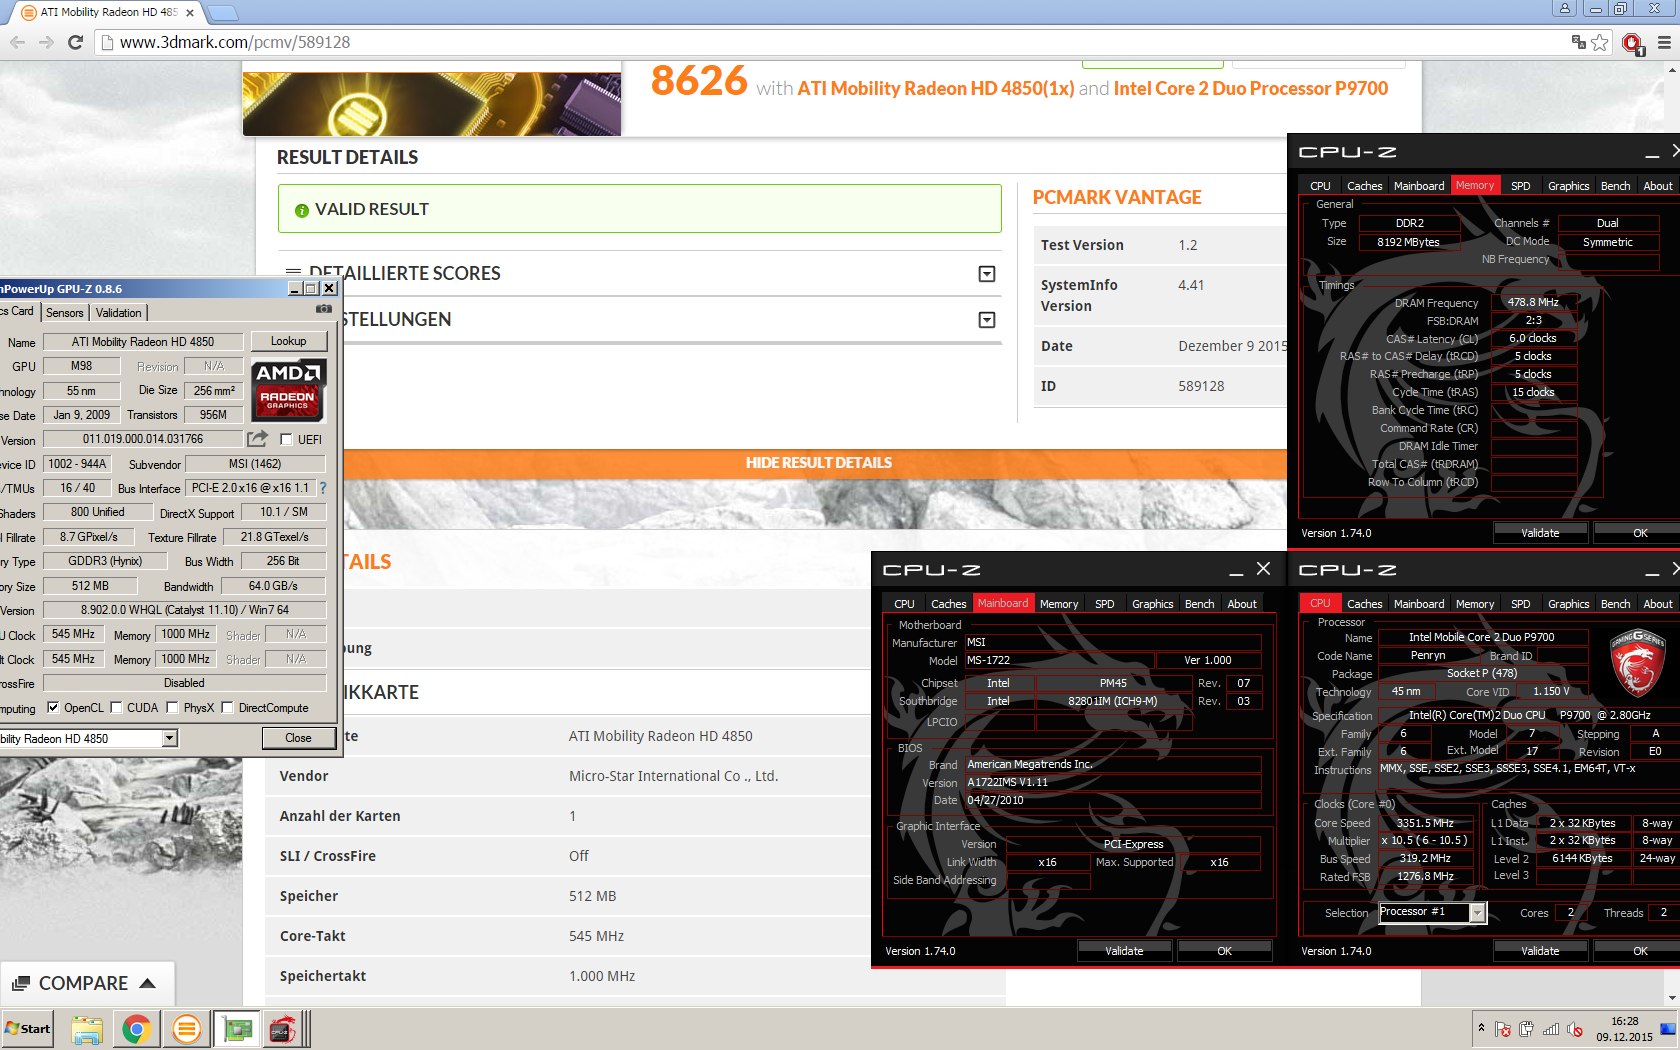Click the Windows Start button
Viewport: 1680px width, 1050px height.
pyautogui.click(x=28, y=1029)
